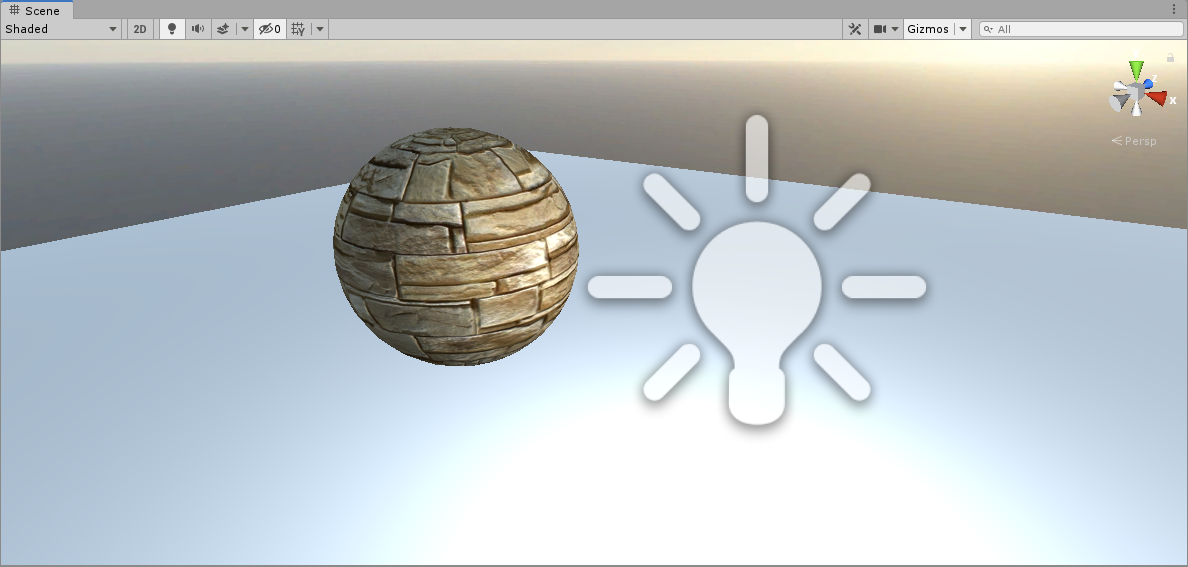Open the Shaded draw mode dropdown
The image size is (1188, 567).
(61, 29)
